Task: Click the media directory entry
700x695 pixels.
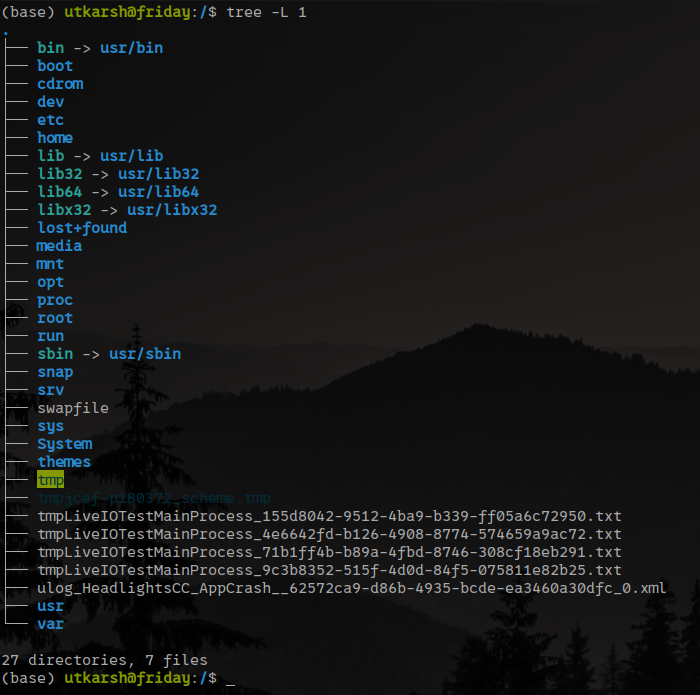Action: [60, 246]
